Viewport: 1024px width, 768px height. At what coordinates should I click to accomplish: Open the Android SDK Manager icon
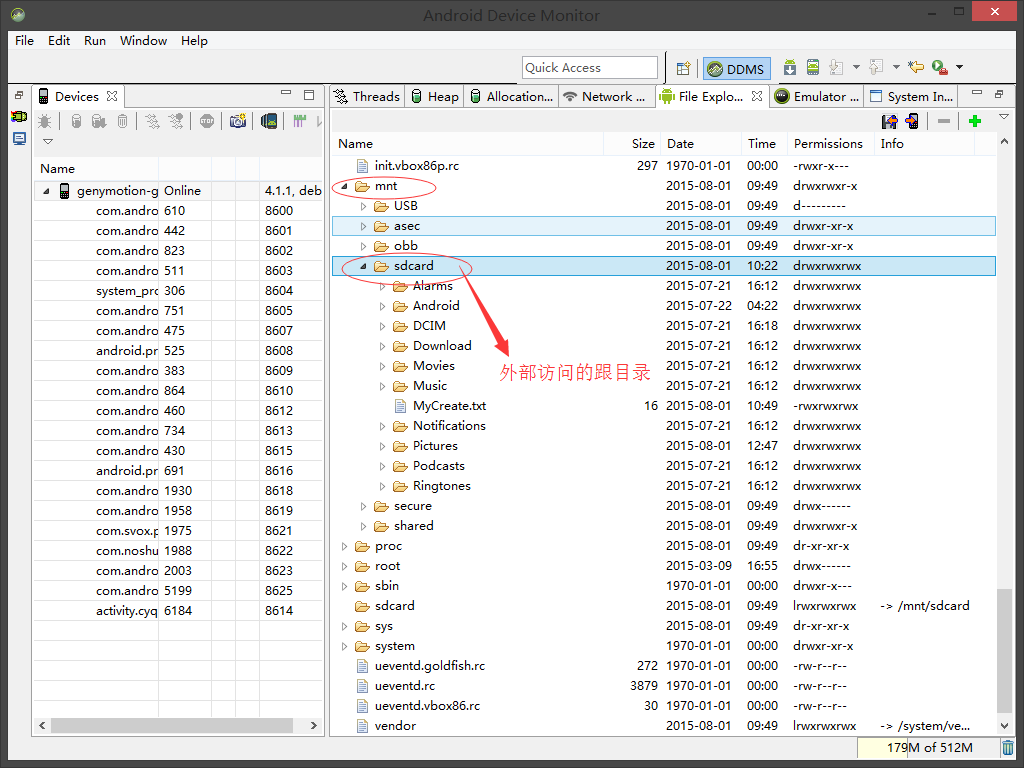pos(790,67)
